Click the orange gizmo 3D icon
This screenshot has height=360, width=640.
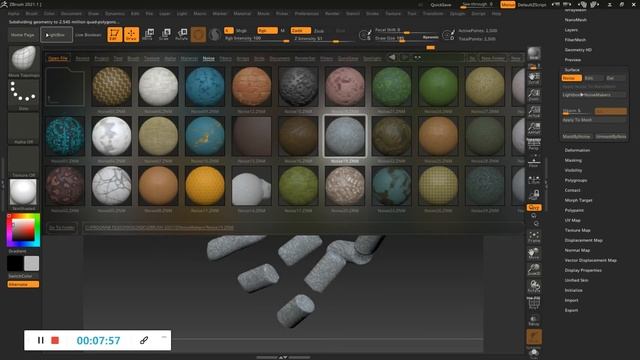(x=198, y=35)
